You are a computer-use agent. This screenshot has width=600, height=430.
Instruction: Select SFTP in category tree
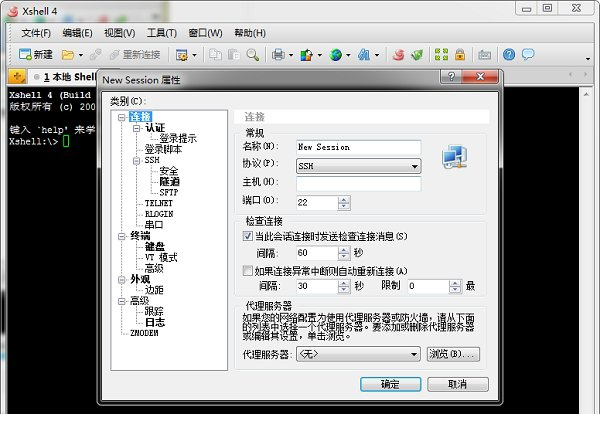(x=169, y=192)
